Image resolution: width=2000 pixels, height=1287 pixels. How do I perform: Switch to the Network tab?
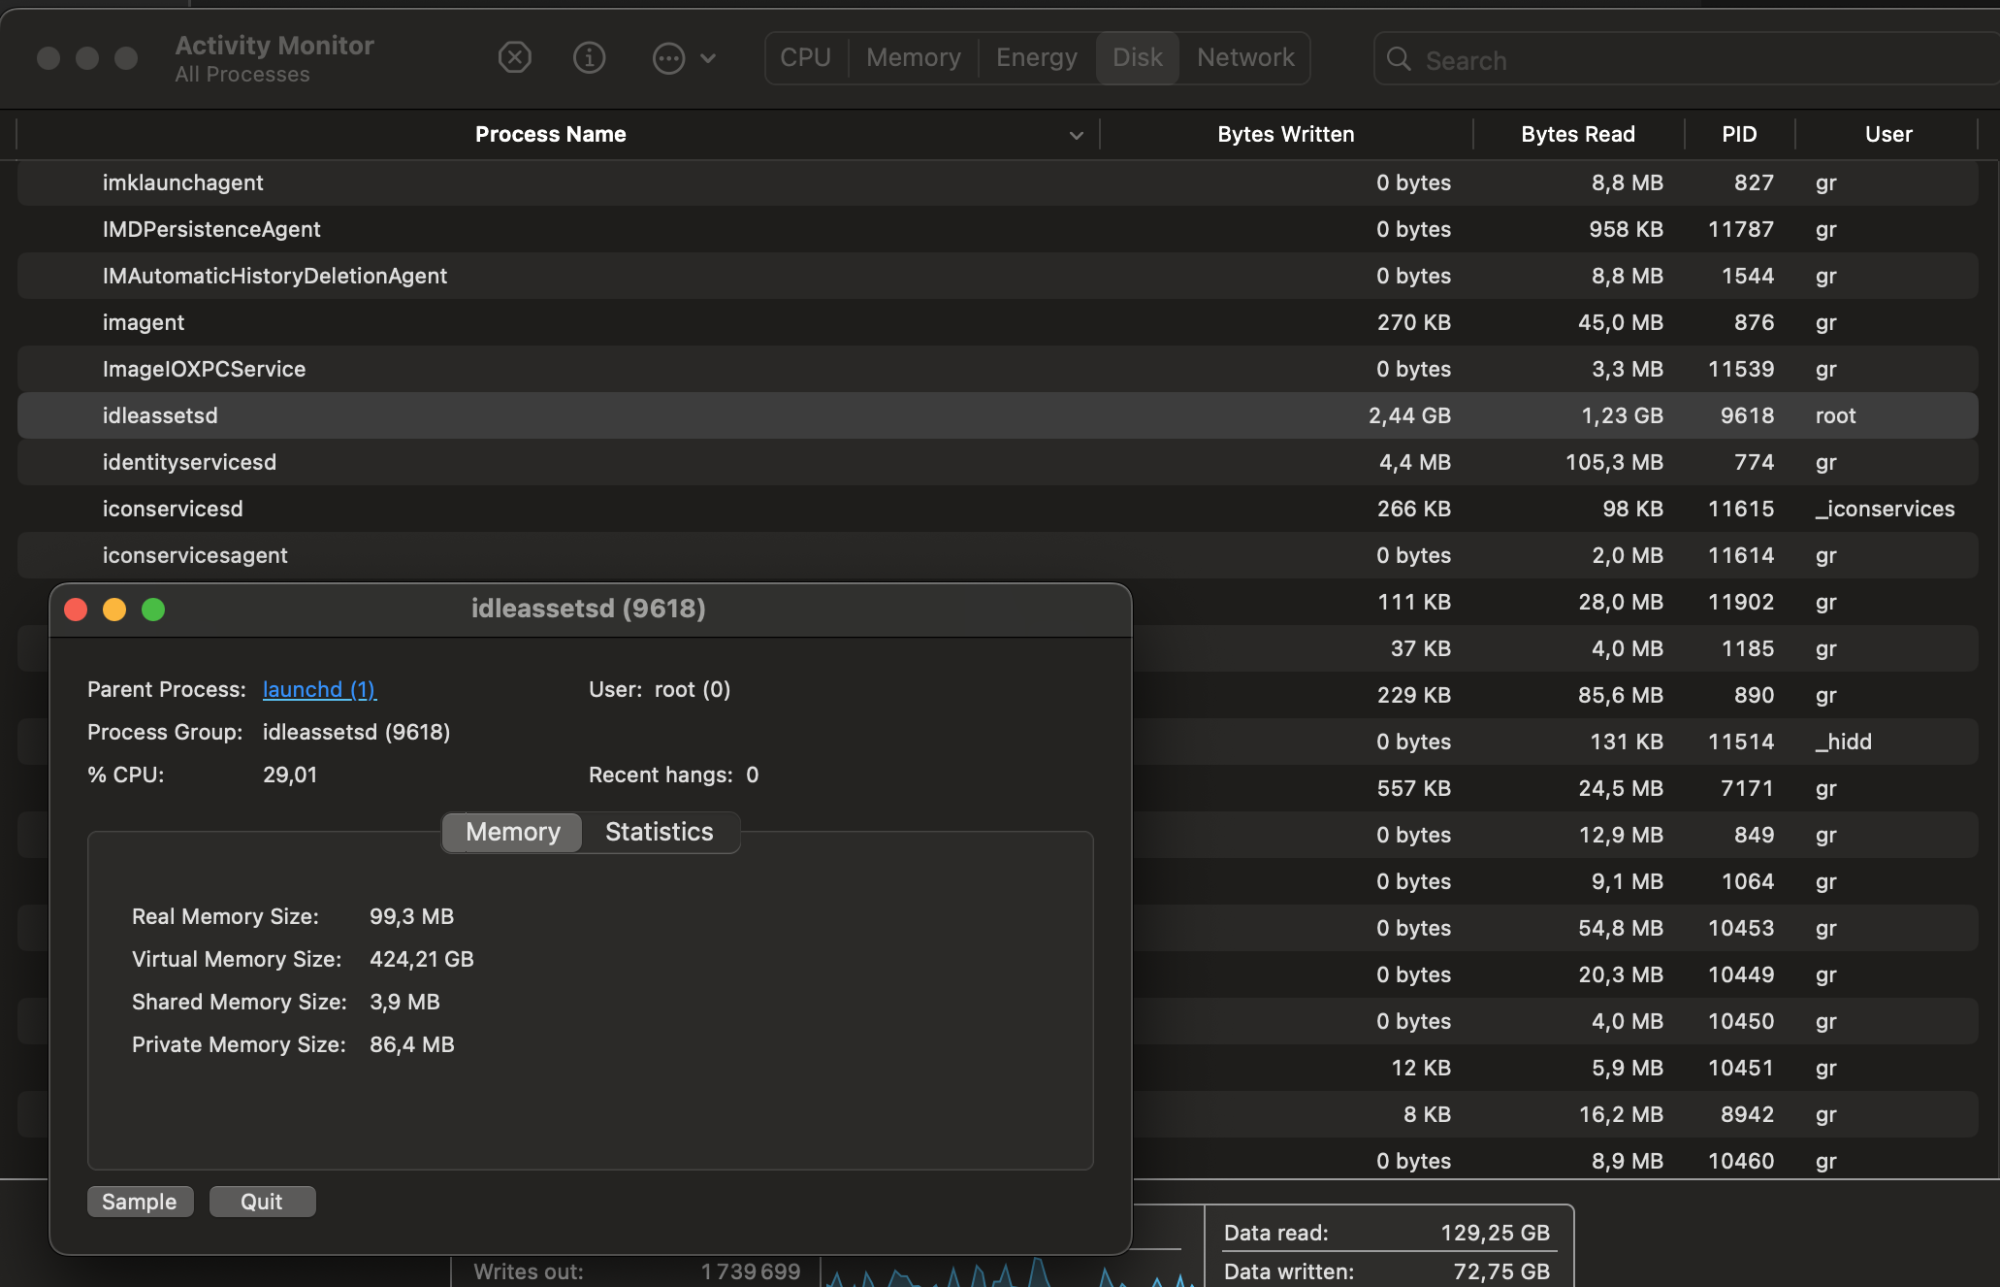(1246, 58)
